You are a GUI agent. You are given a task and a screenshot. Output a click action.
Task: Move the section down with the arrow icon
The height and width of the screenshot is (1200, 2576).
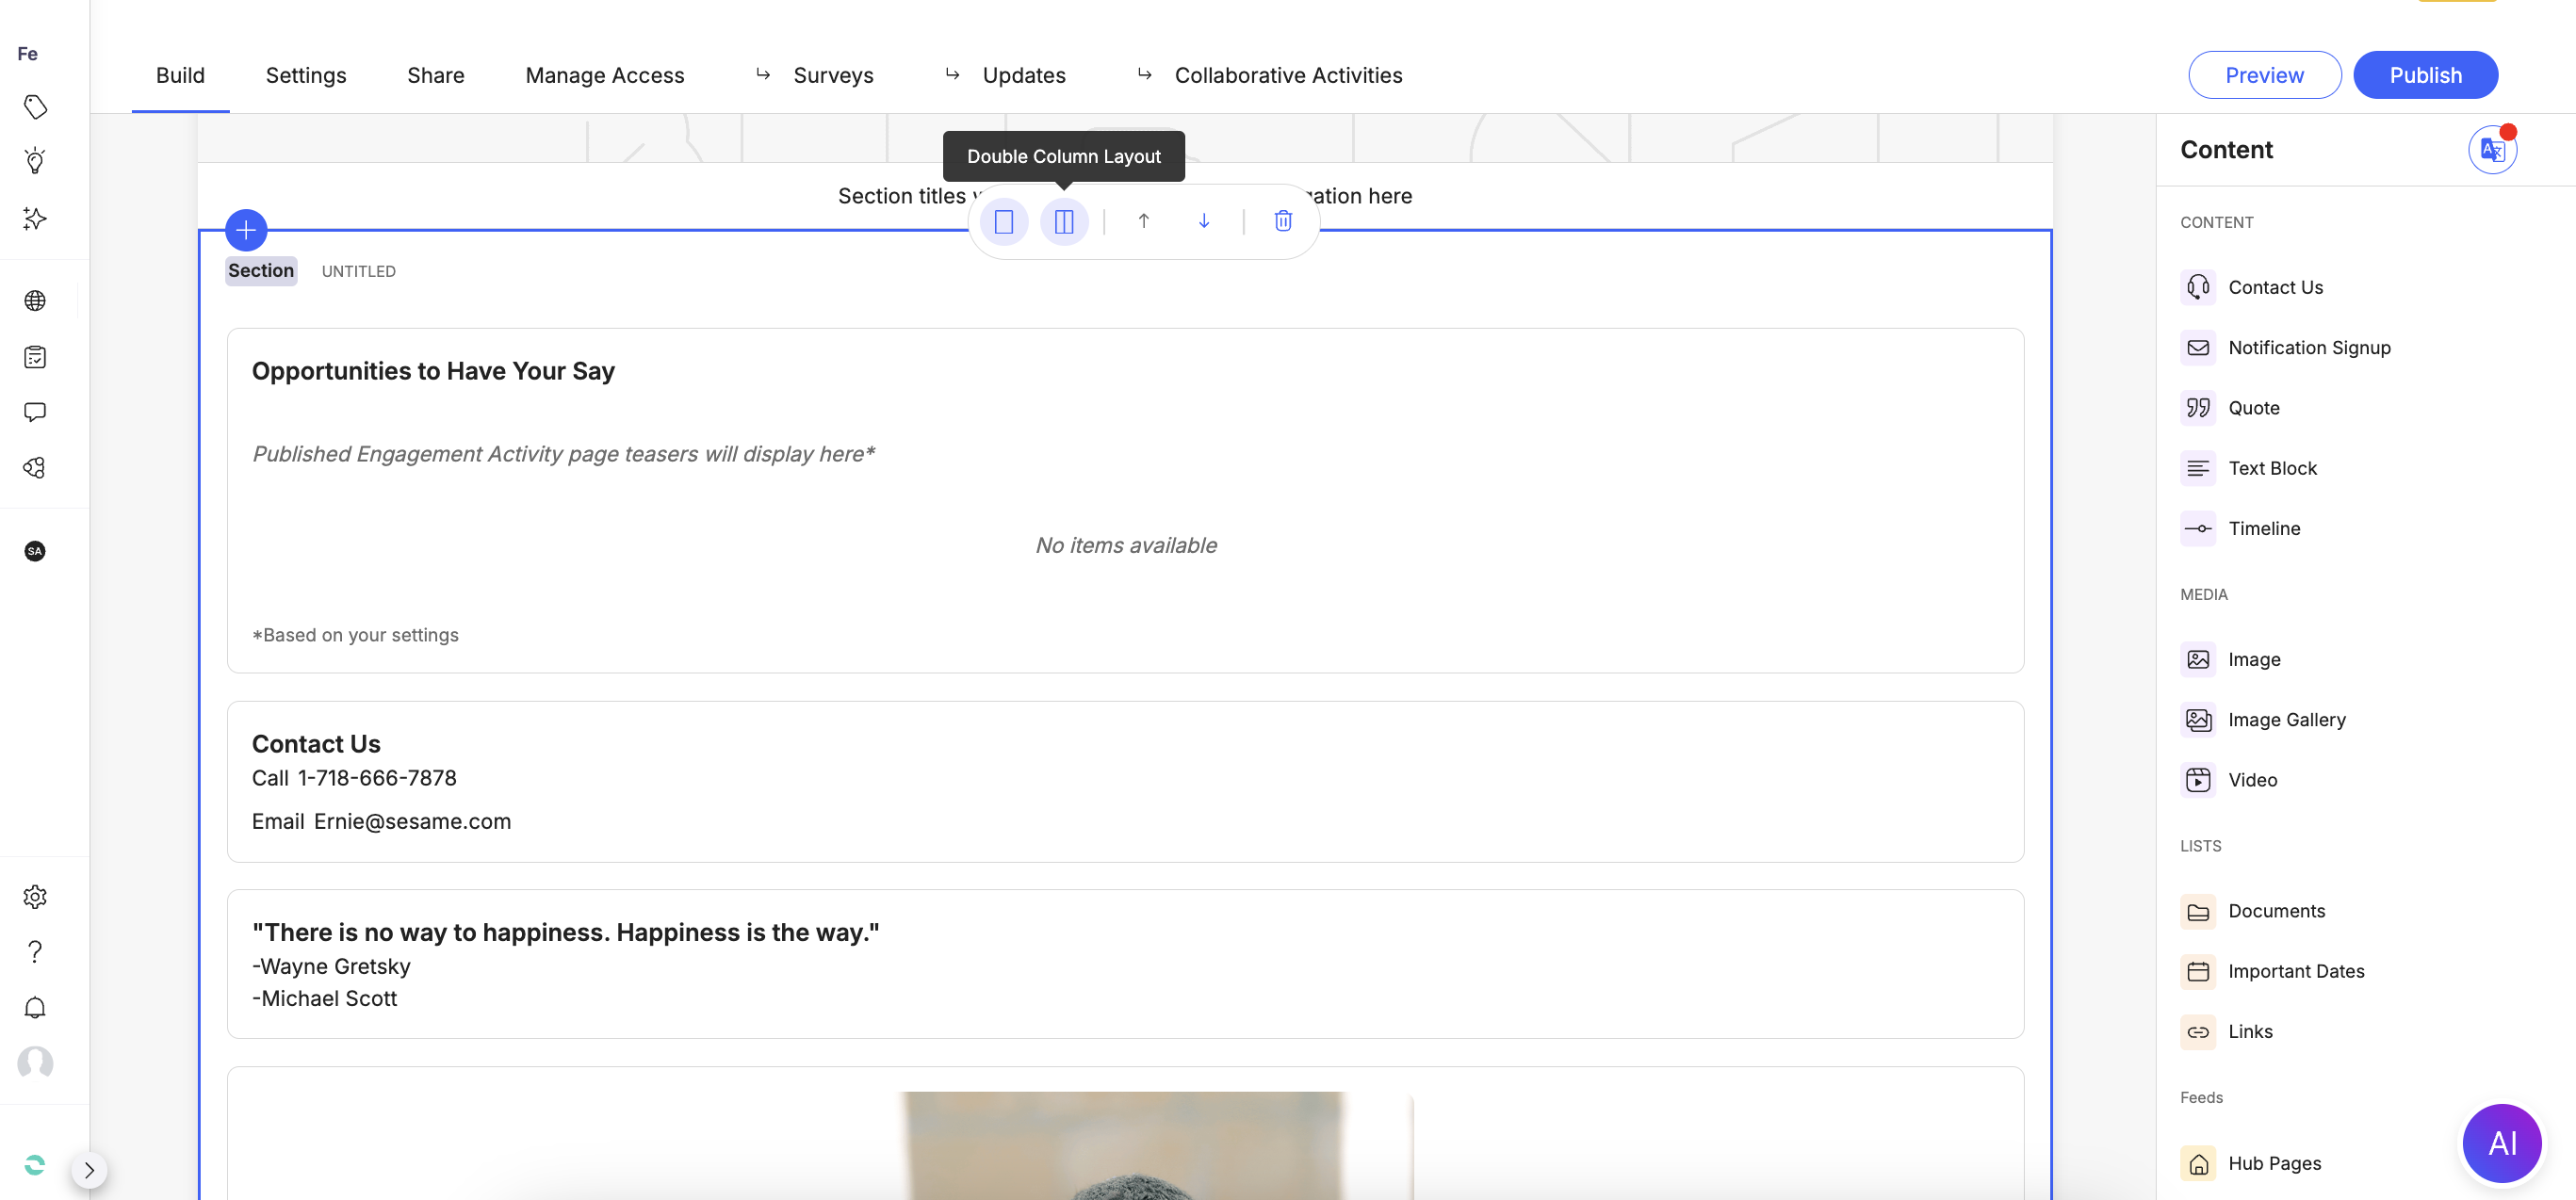[x=1204, y=221]
